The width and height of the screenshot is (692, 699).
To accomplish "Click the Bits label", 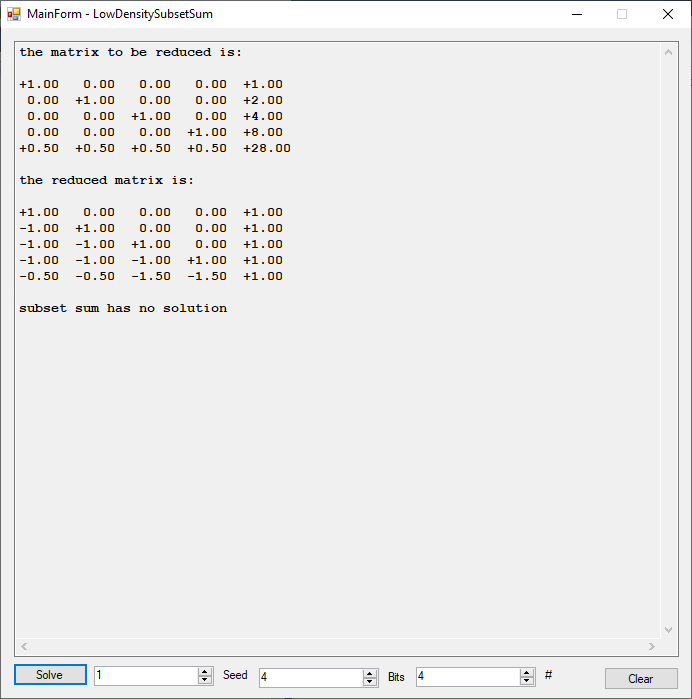I will click(396, 677).
